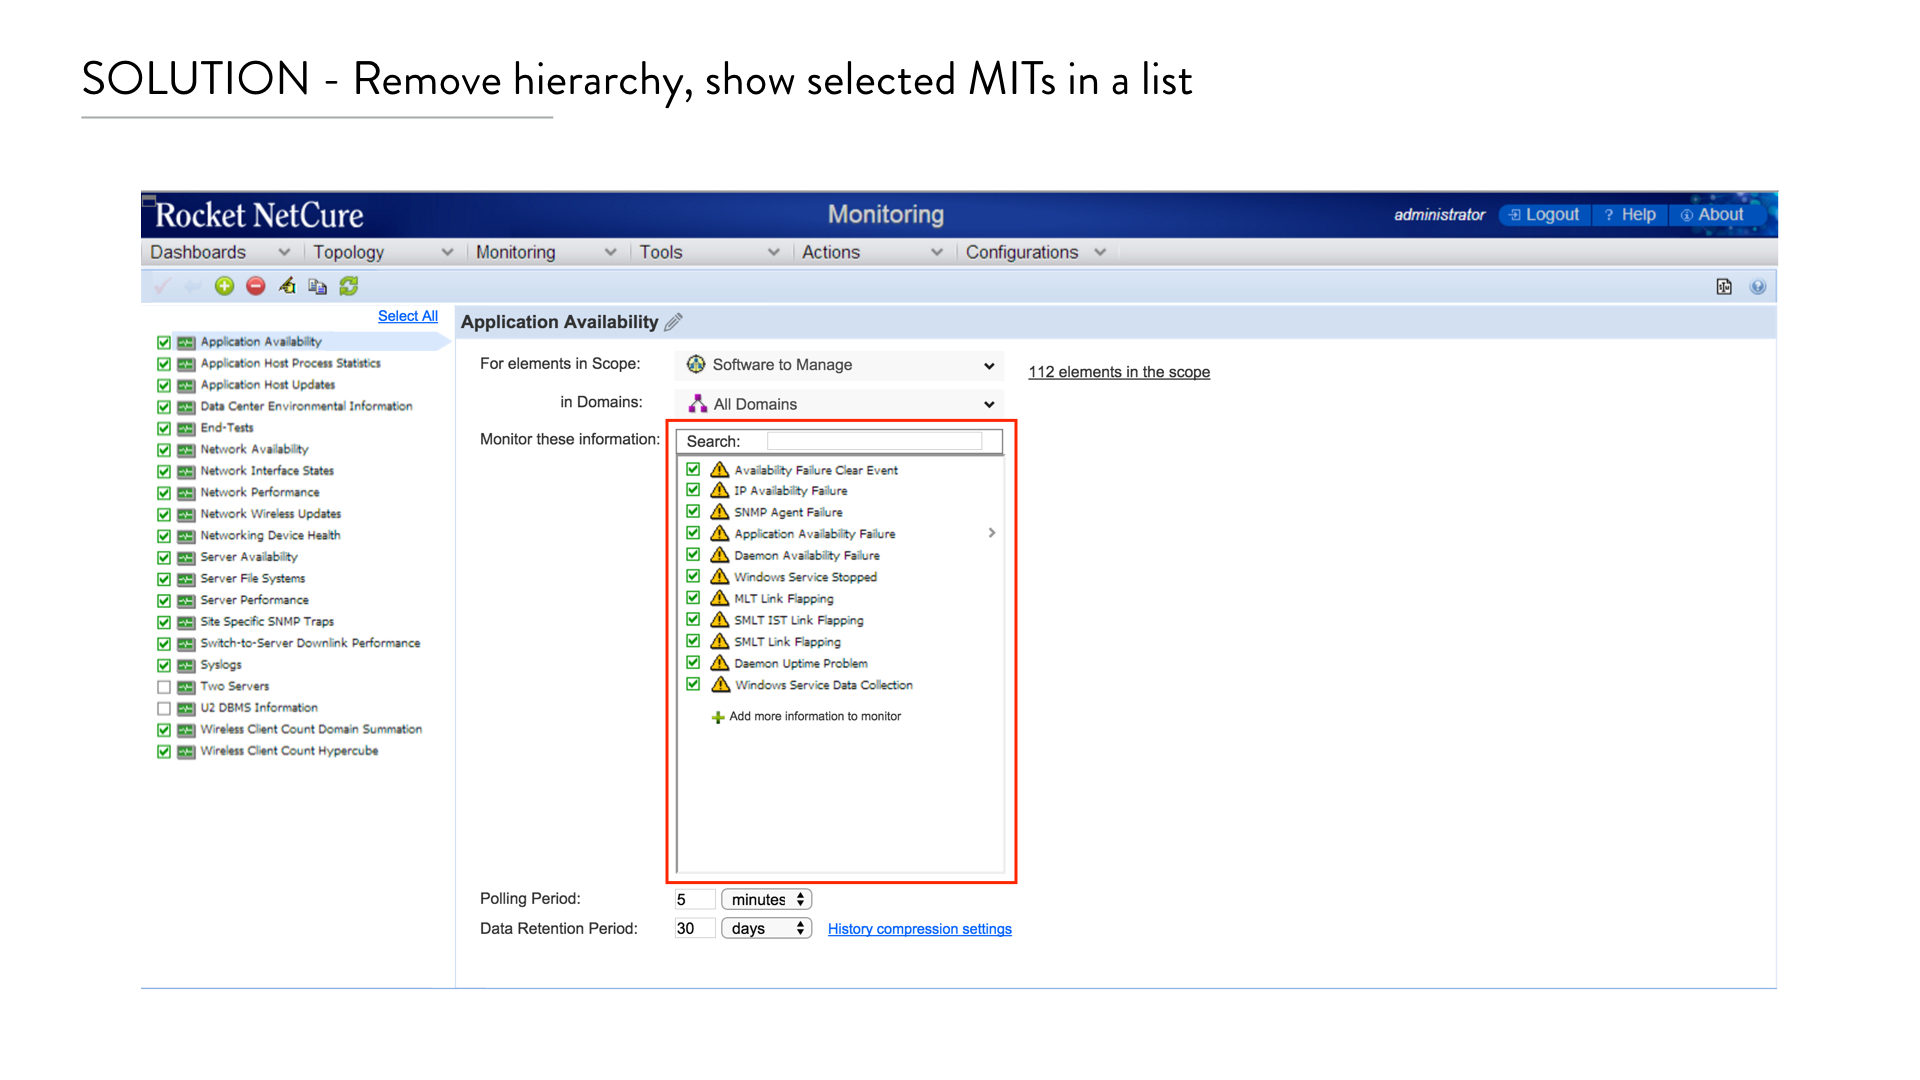Screen dimensions: 1920x1080
Task: Open the 112 elements in the scope link
Action: tap(1119, 372)
